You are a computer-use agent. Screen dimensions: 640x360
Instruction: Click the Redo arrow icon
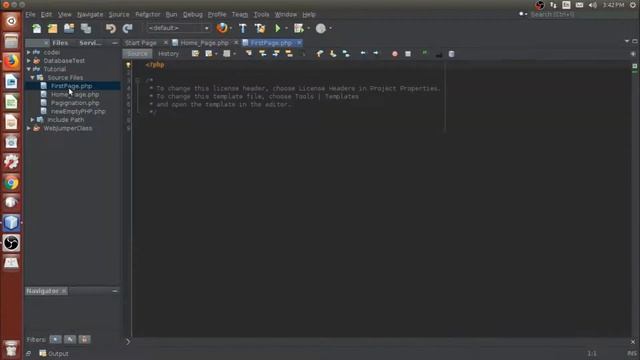pyautogui.click(x=127, y=28)
